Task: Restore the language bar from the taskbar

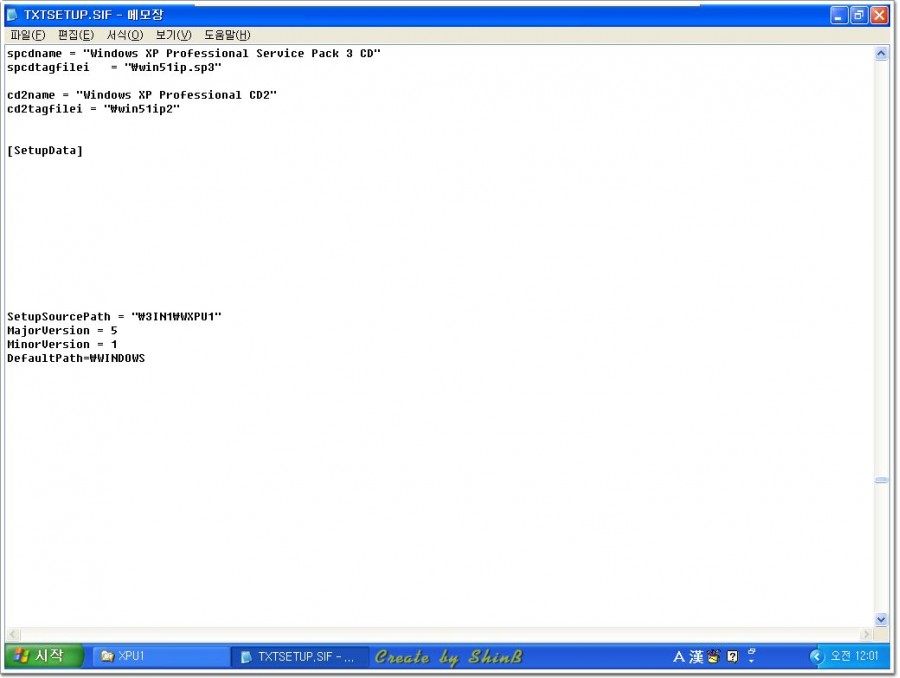Action: coord(752,652)
